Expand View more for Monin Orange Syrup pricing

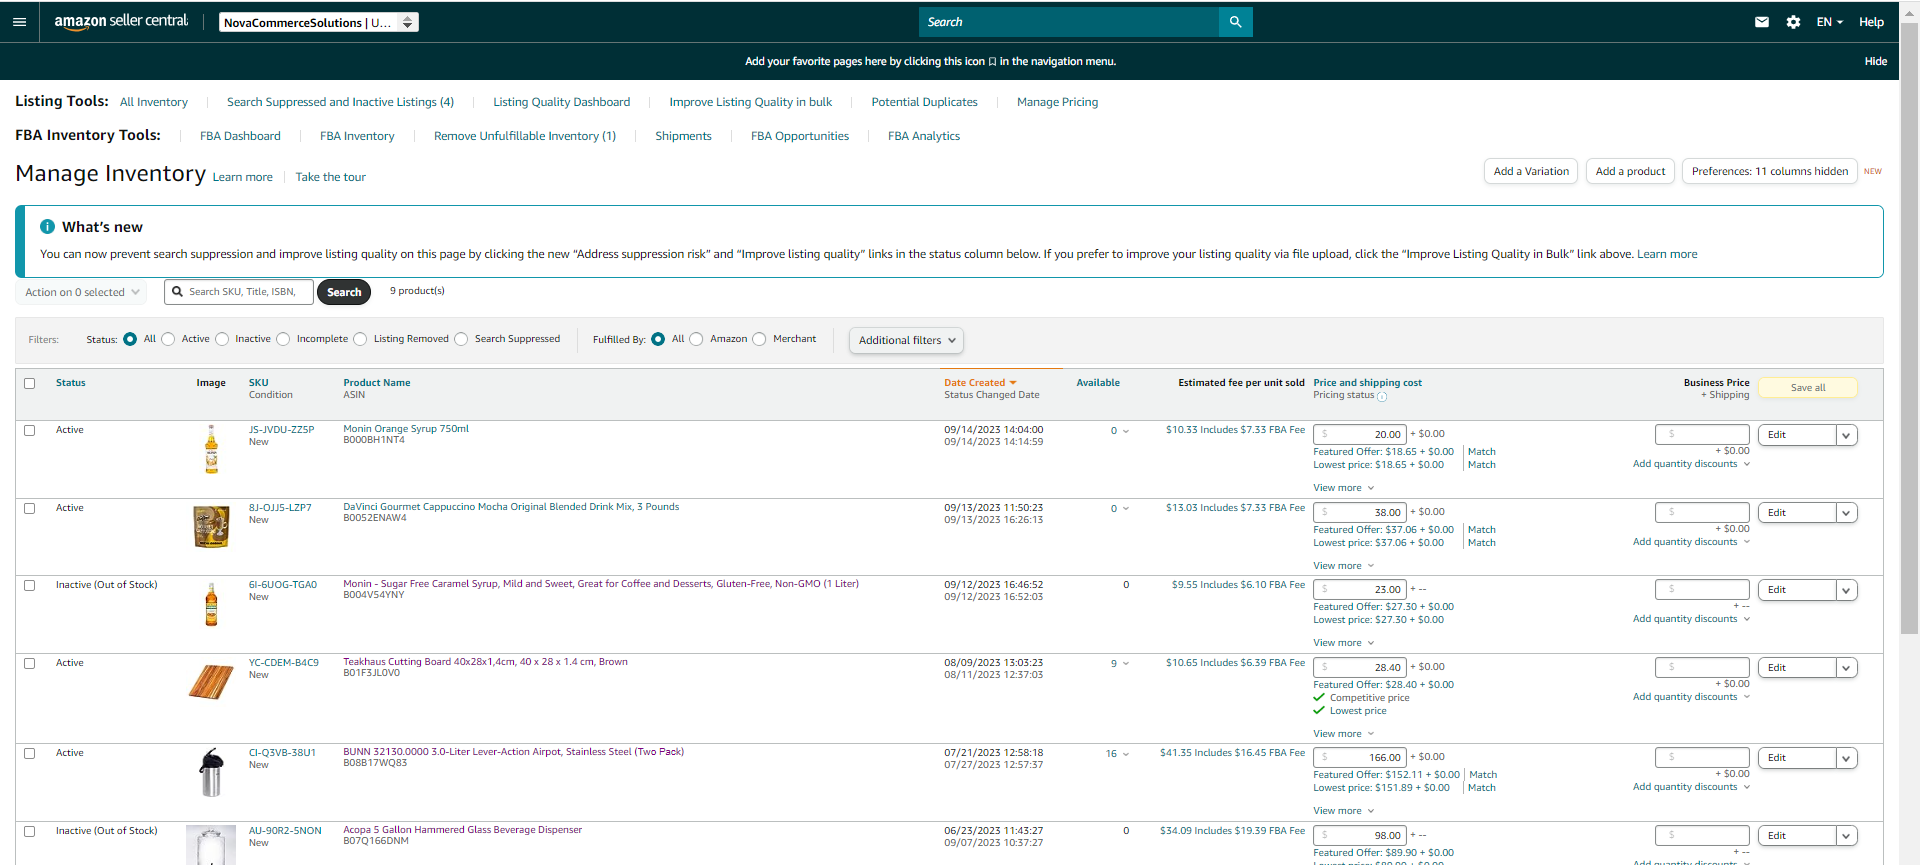tap(1343, 488)
